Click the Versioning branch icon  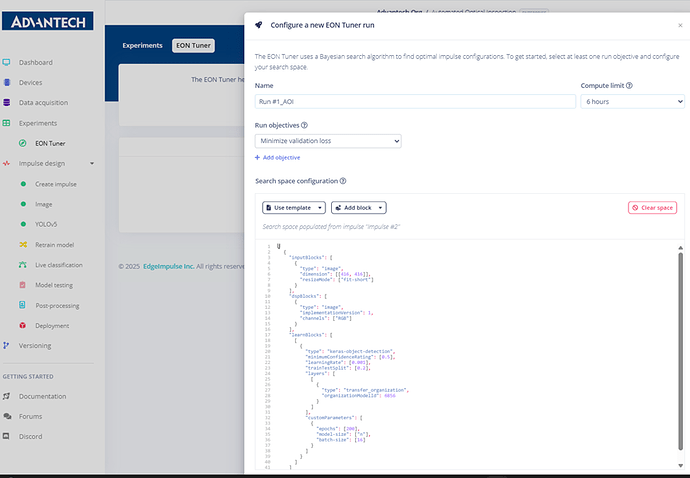point(6,346)
